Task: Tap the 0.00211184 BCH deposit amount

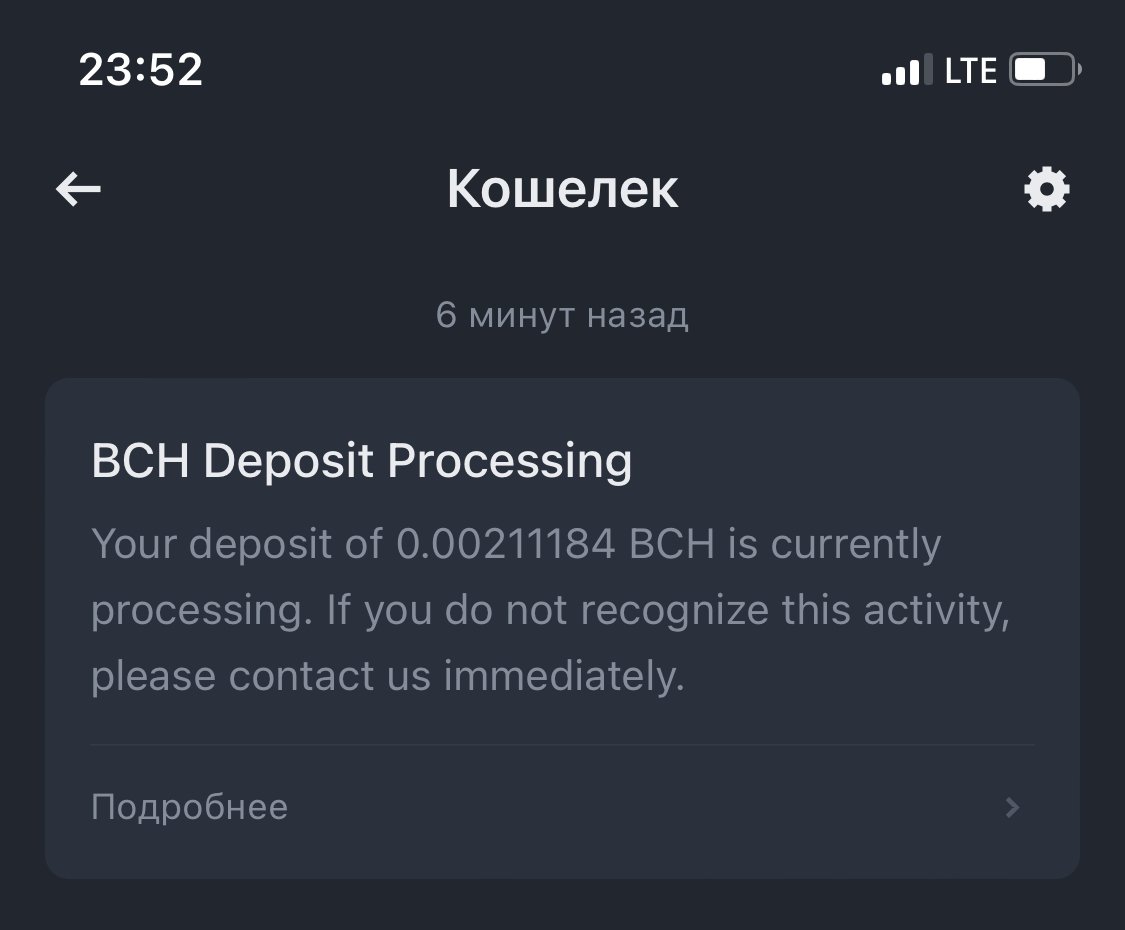Action: pyautogui.click(x=555, y=545)
